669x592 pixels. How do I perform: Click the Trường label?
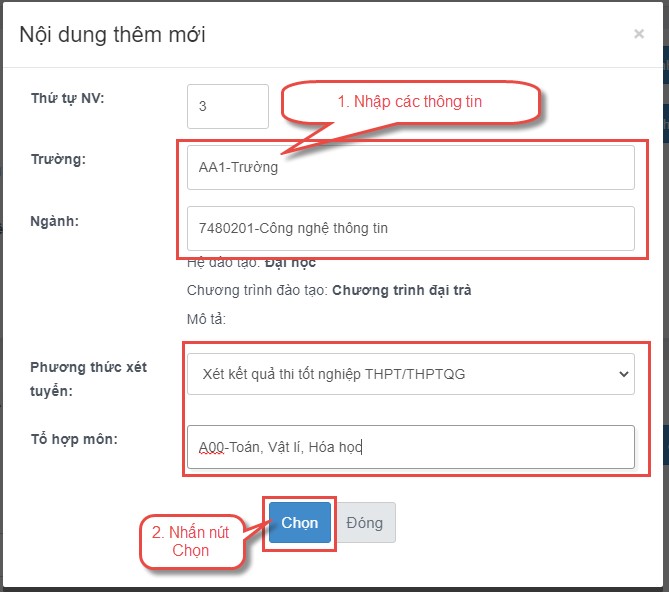58,159
